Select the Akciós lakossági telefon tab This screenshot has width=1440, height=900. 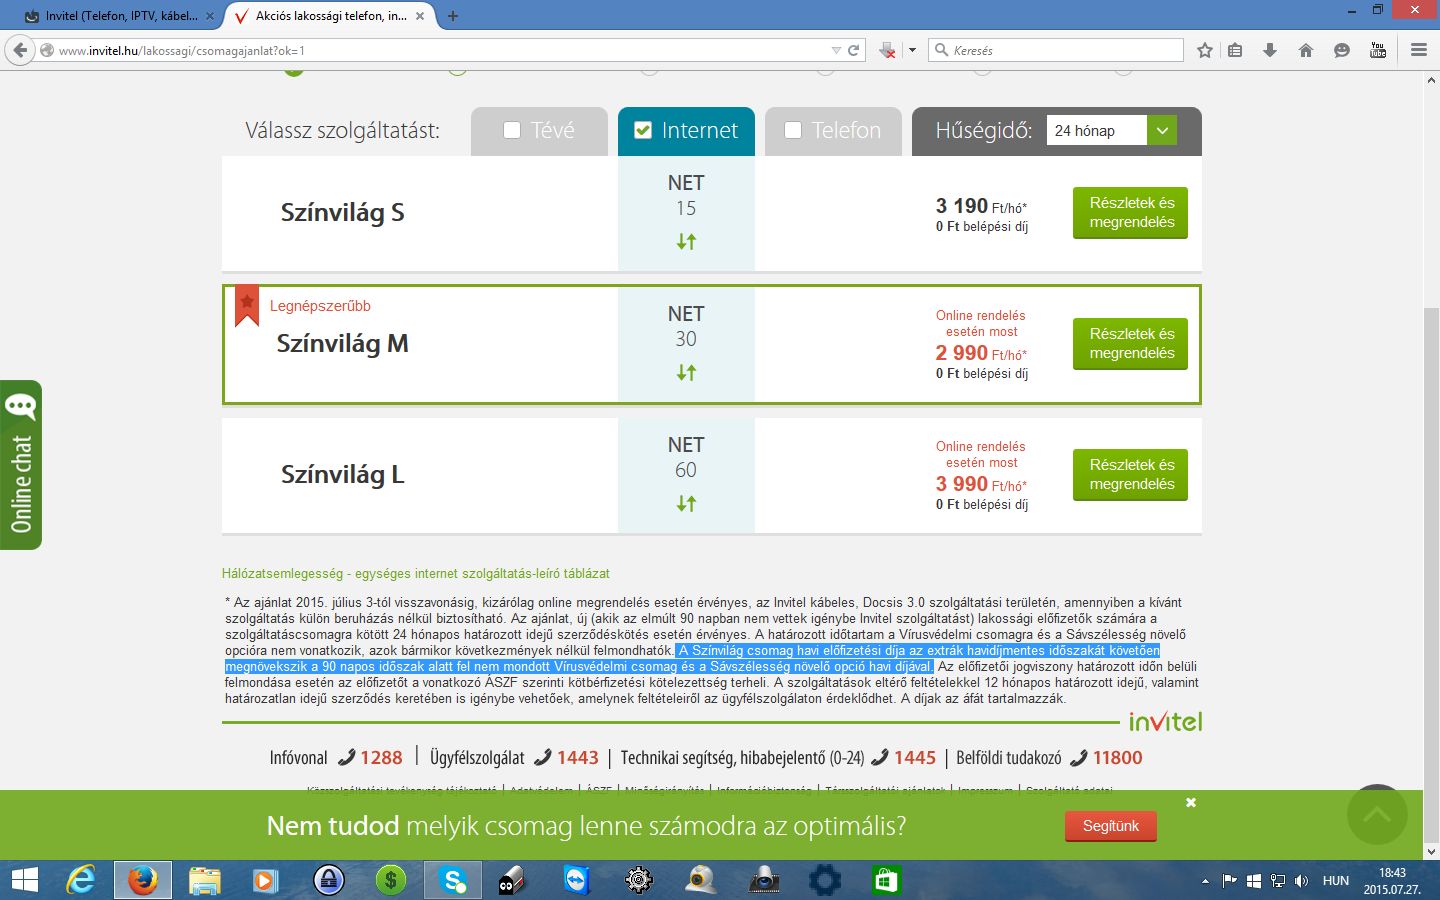point(330,16)
